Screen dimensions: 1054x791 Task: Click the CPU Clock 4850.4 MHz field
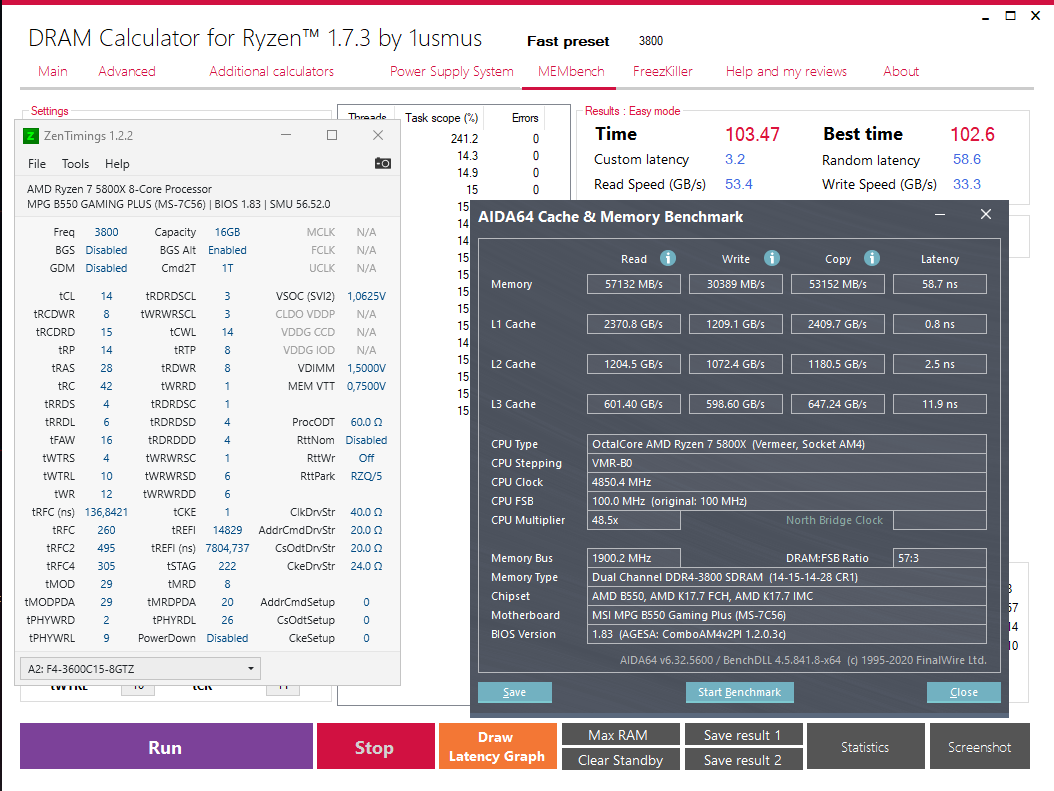pos(786,482)
